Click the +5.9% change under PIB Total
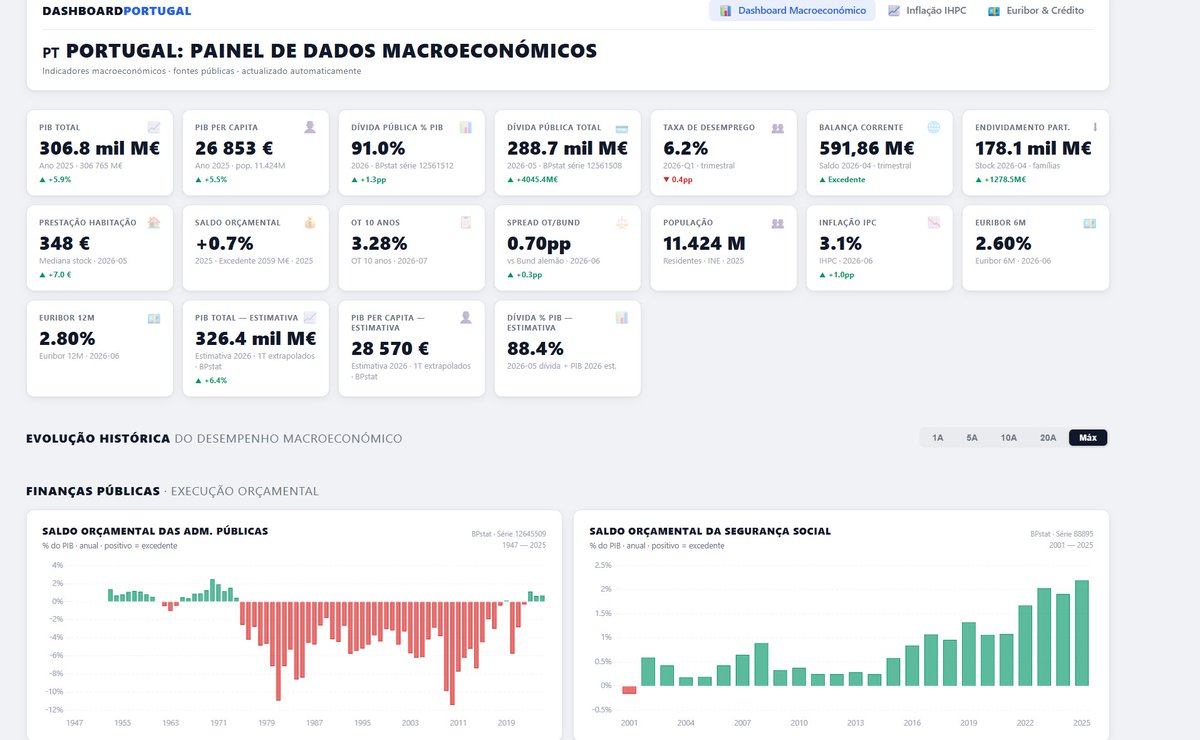The height and width of the screenshot is (740, 1200). (x=55, y=179)
